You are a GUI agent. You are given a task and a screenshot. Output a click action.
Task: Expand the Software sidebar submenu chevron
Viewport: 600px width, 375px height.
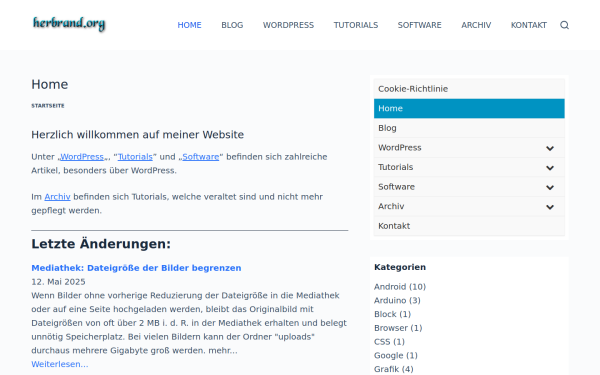550,187
